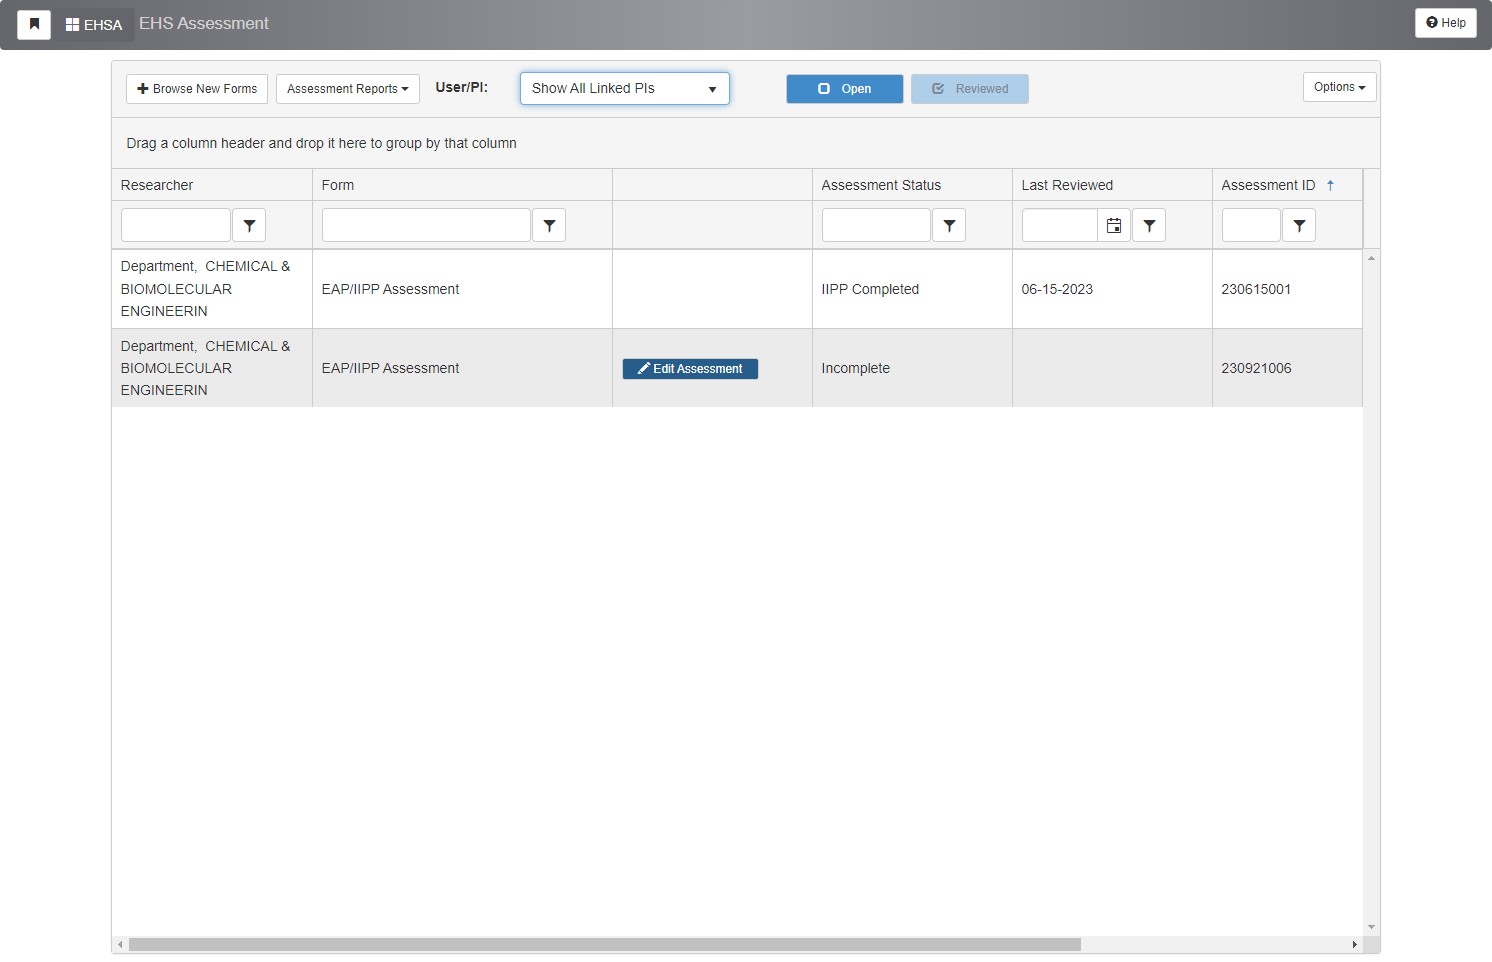Image resolution: width=1492 pixels, height=962 pixels.
Task: Click the vertical scrollbar up arrow
Action: [x=1371, y=259]
